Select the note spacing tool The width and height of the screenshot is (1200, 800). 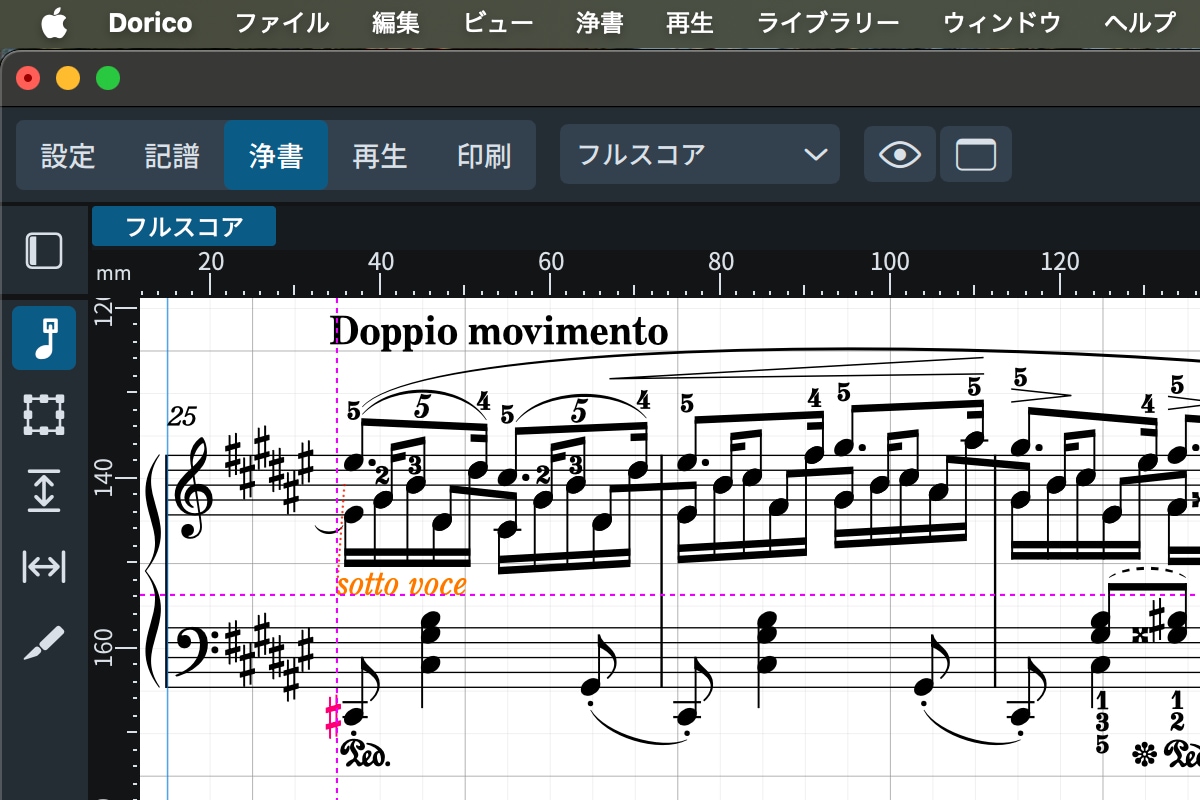coord(44,567)
